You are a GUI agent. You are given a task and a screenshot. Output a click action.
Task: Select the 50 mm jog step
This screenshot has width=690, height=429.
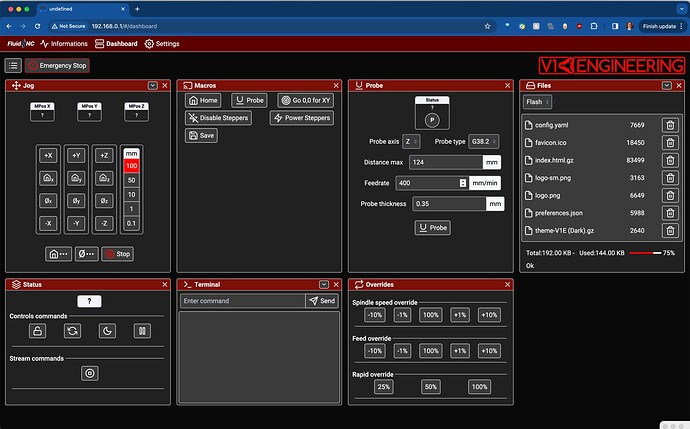coord(131,180)
